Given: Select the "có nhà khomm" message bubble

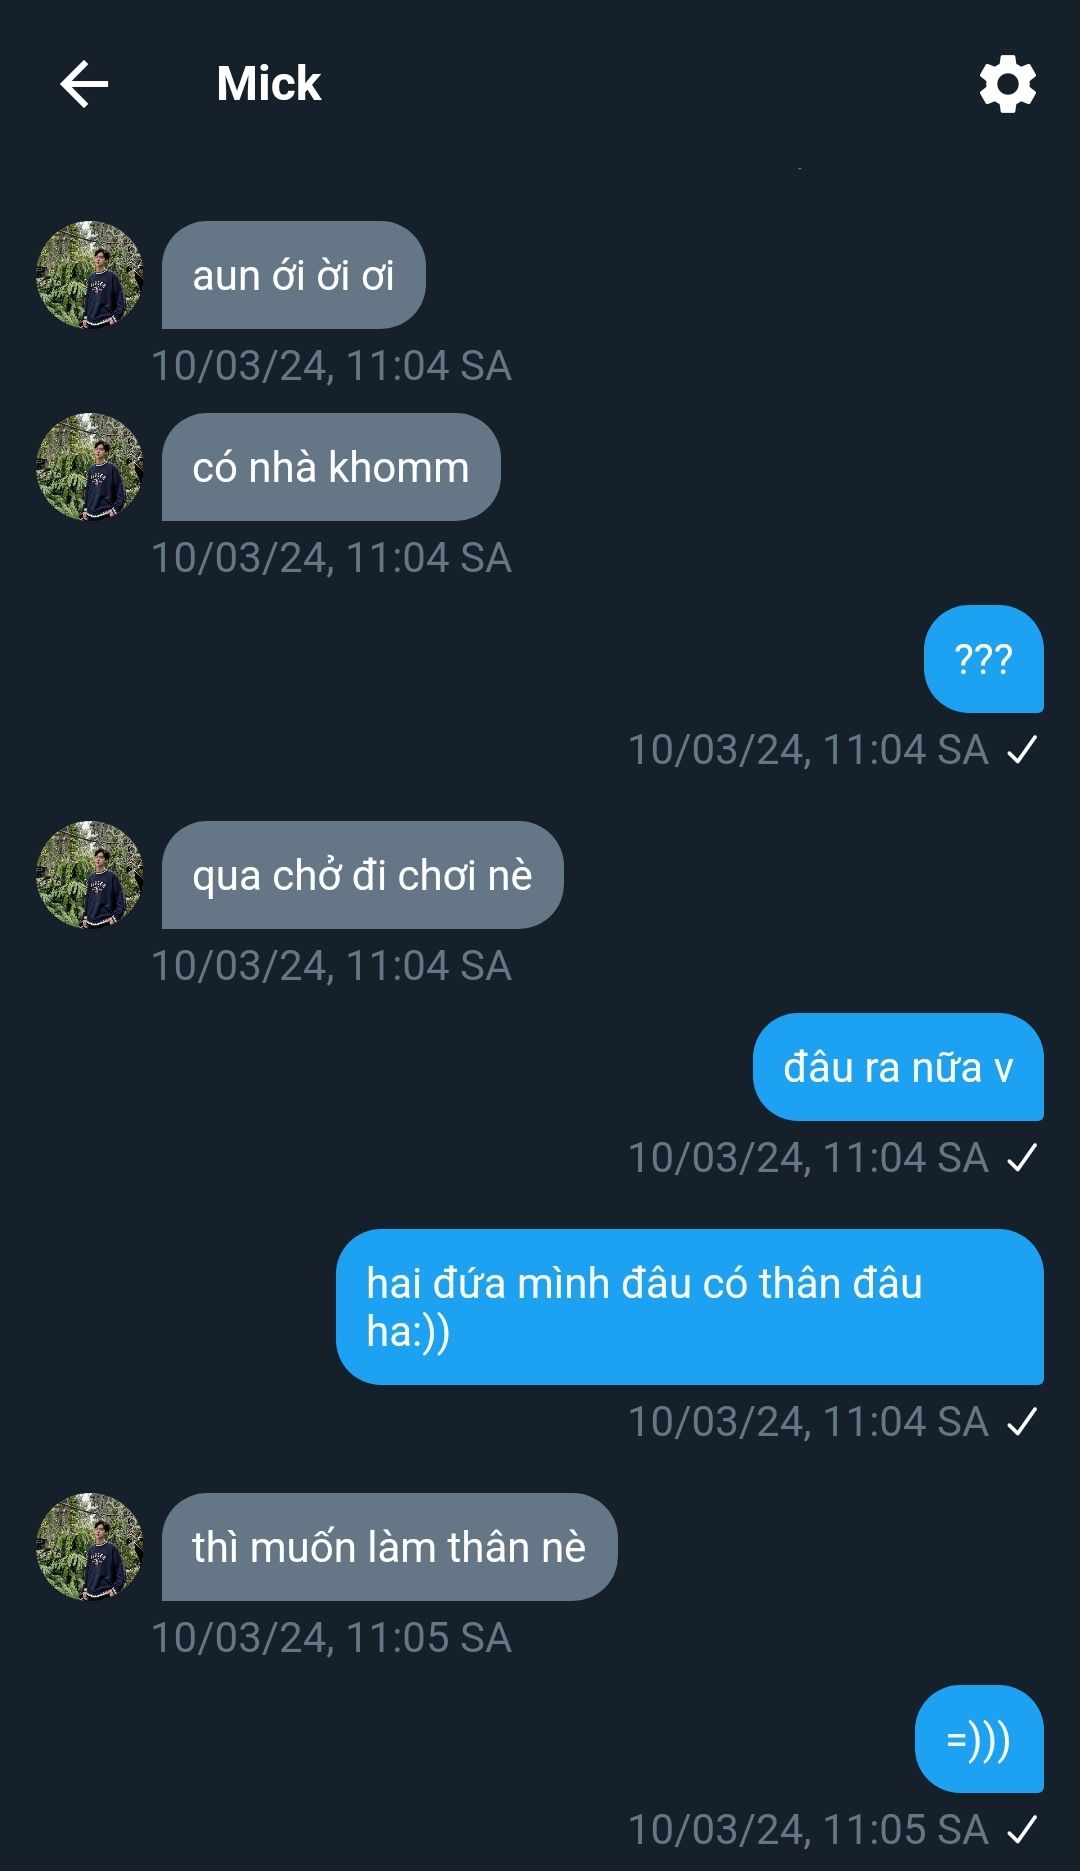Looking at the screenshot, I should click(330, 467).
